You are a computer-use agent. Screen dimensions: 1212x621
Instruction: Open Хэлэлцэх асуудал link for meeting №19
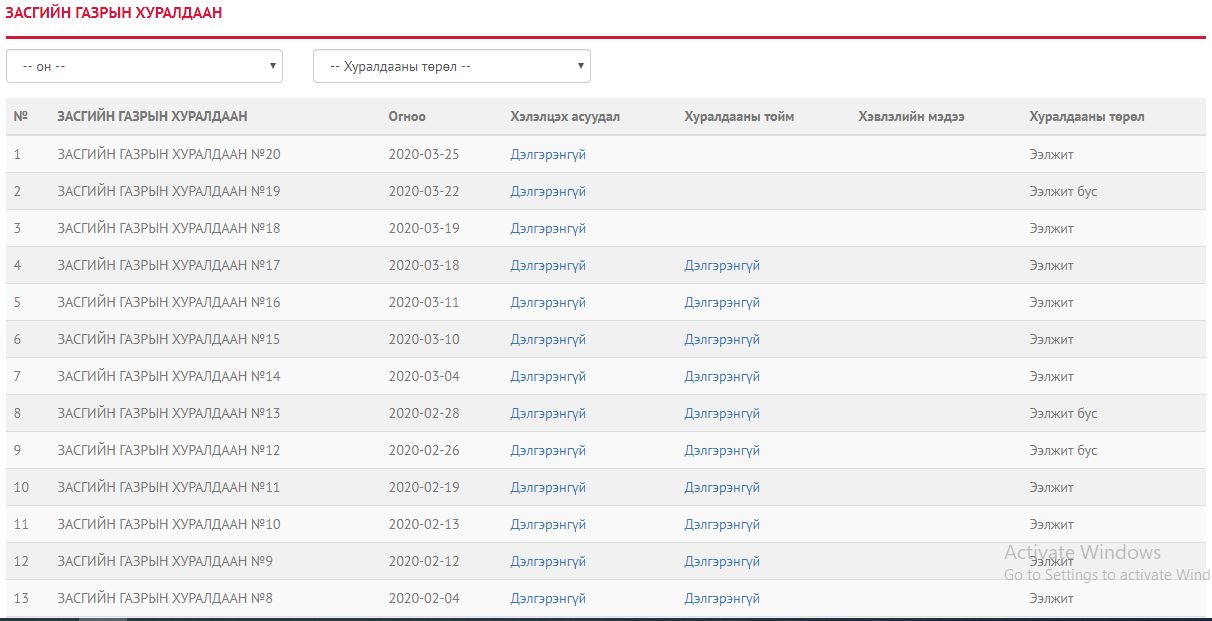(548, 192)
